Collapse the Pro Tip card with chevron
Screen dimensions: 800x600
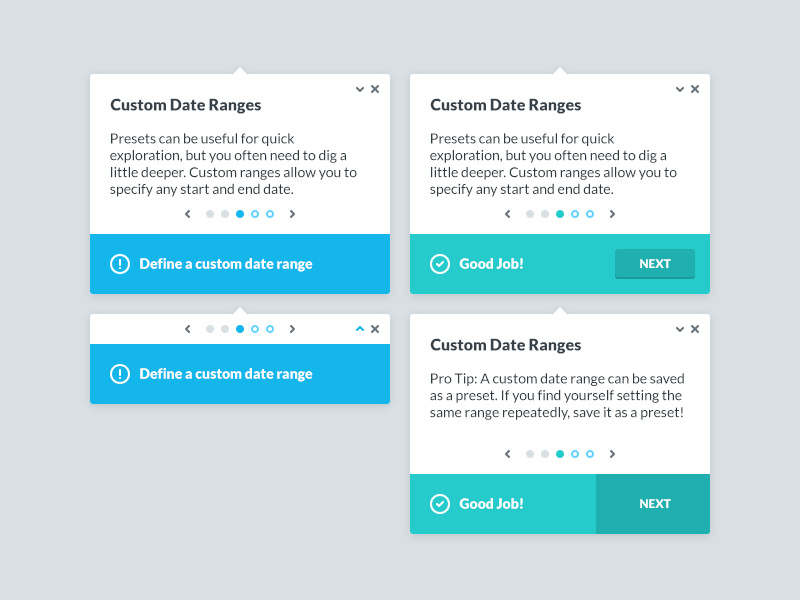pyautogui.click(x=680, y=329)
